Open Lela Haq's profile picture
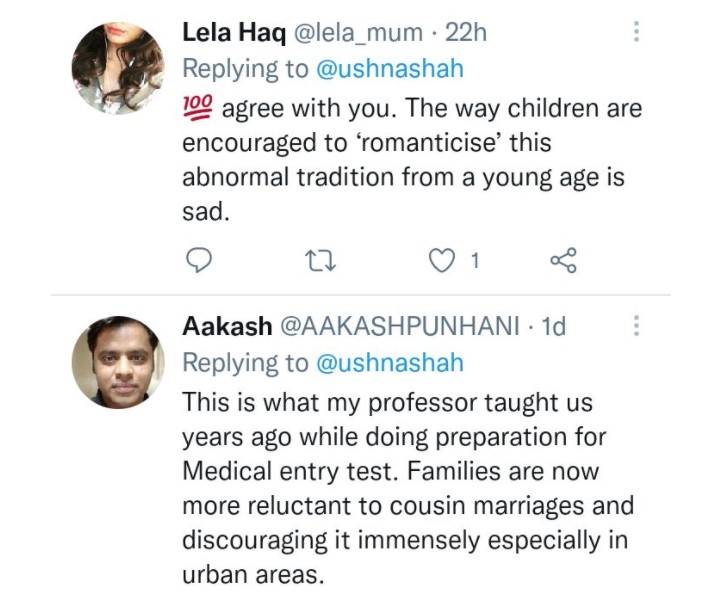 click(x=118, y=68)
